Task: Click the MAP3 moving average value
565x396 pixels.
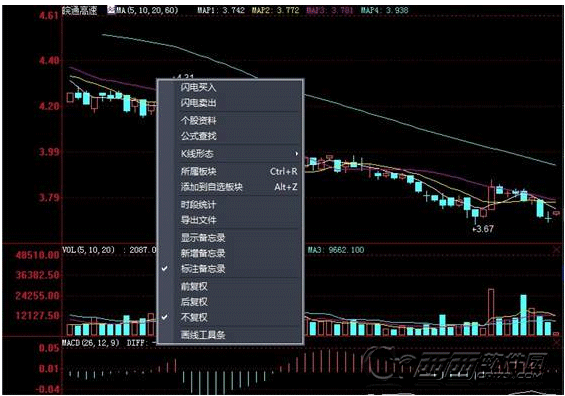Action: point(330,10)
